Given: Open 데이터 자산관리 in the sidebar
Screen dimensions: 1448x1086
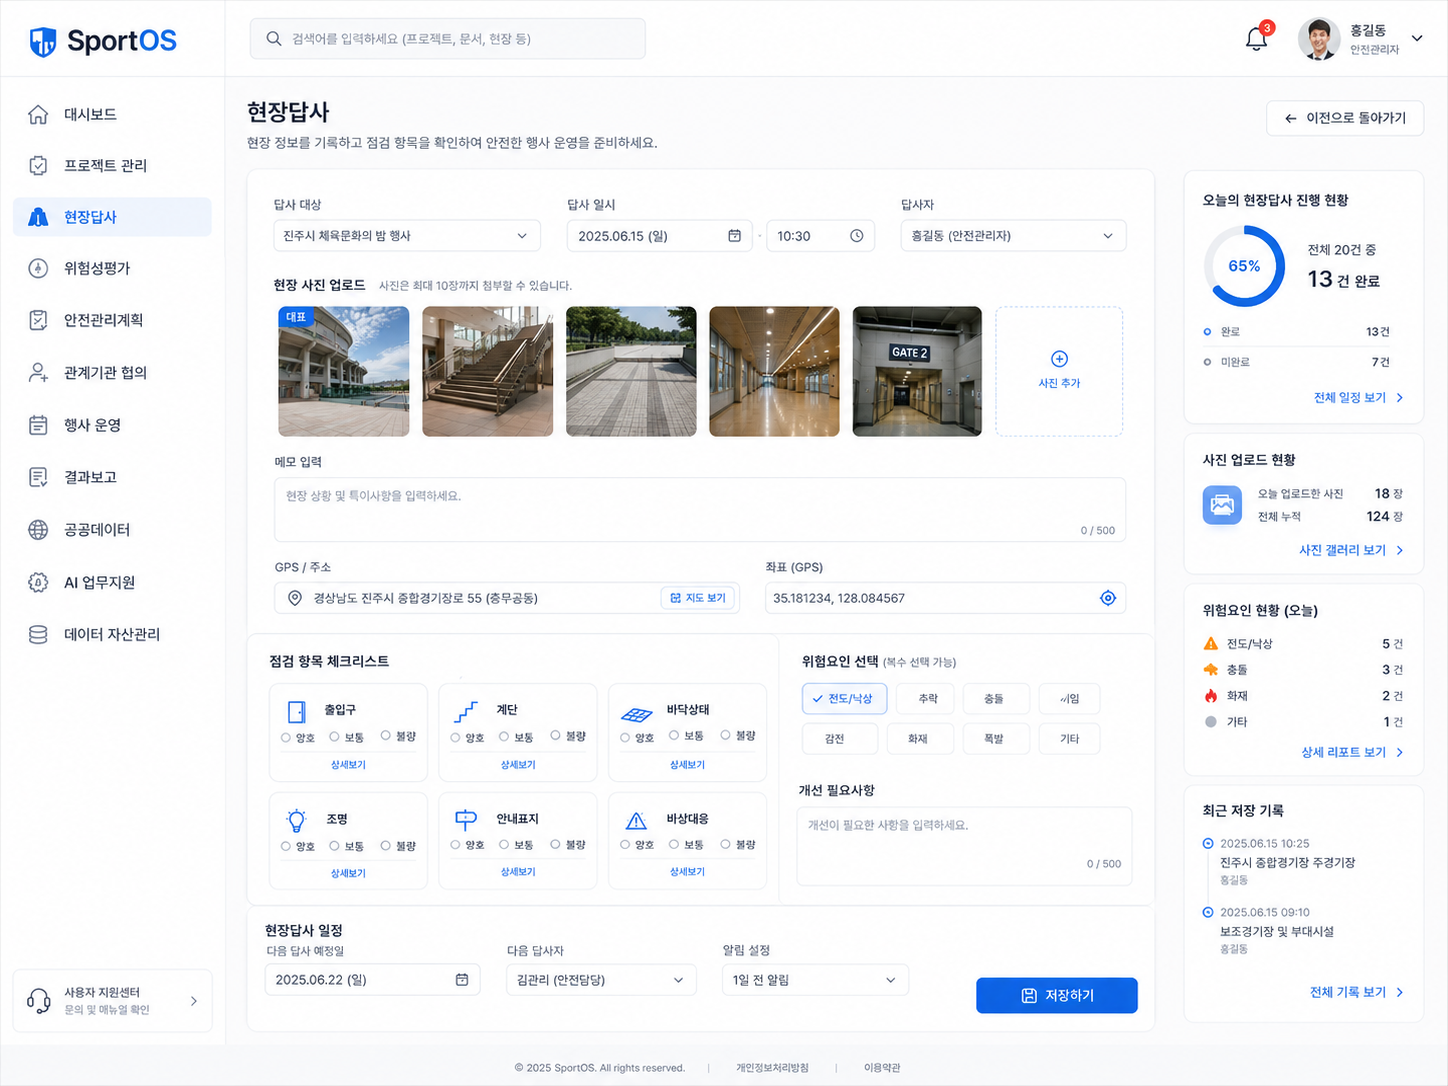Looking at the screenshot, I should pyautogui.click(x=112, y=634).
